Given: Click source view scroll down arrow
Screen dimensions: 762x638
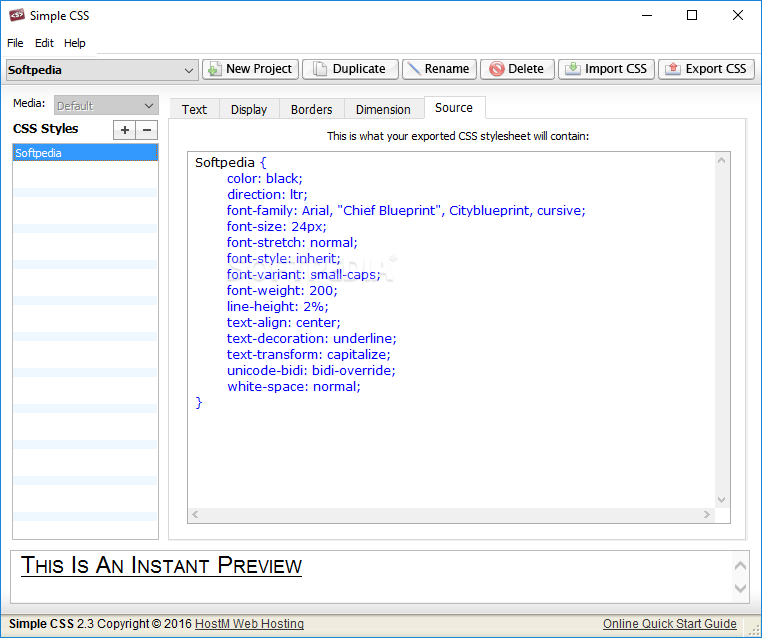Looking at the screenshot, I should pos(722,500).
